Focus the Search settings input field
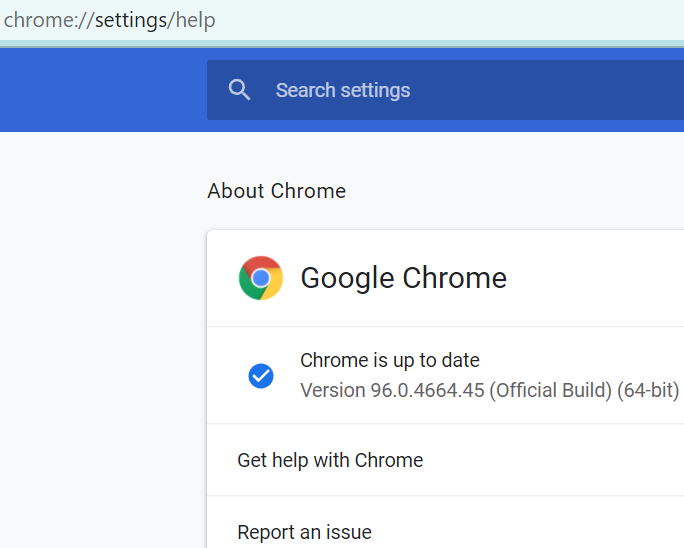 tap(450, 90)
